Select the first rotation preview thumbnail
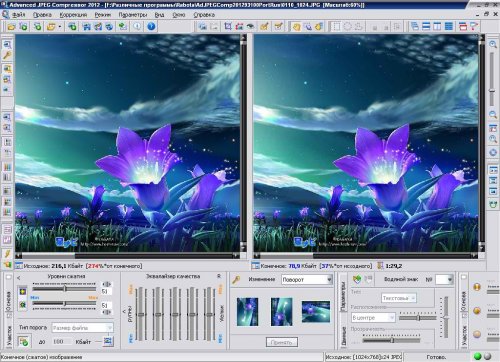500x362 pixels. pyautogui.click(x=247, y=312)
